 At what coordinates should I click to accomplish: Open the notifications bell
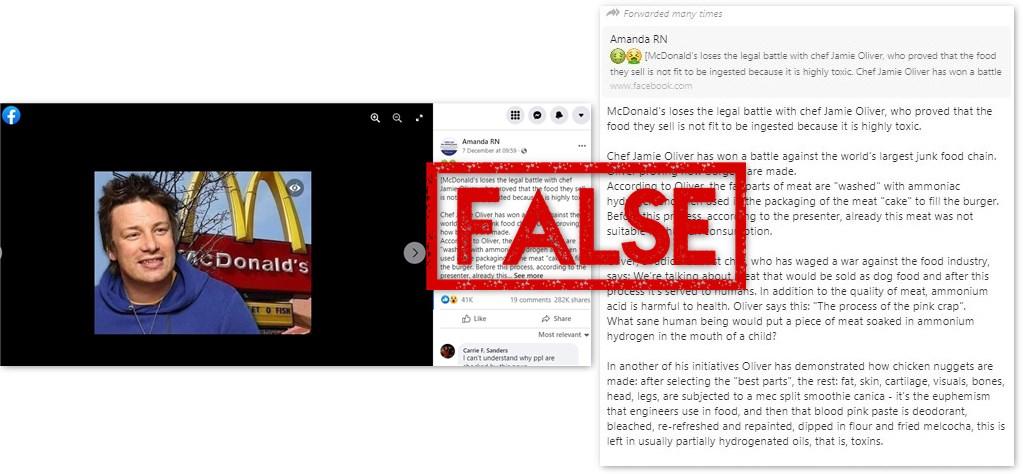(559, 115)
